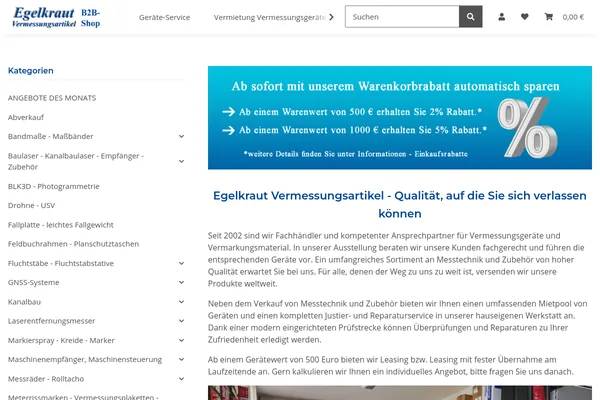Click the search magnifier button
Viewport: 600px width, 400px height.
click(471, 17)
